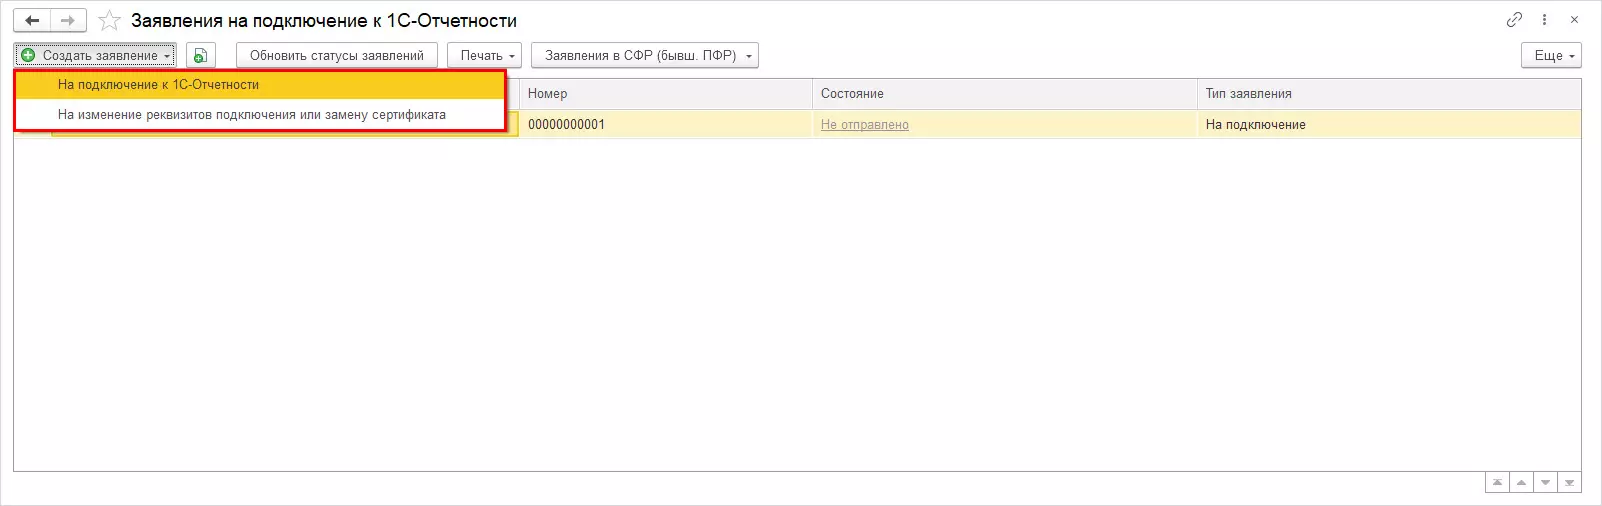Sort by the Состояние column header
1602x506 pixels.
pos(1004,94)
